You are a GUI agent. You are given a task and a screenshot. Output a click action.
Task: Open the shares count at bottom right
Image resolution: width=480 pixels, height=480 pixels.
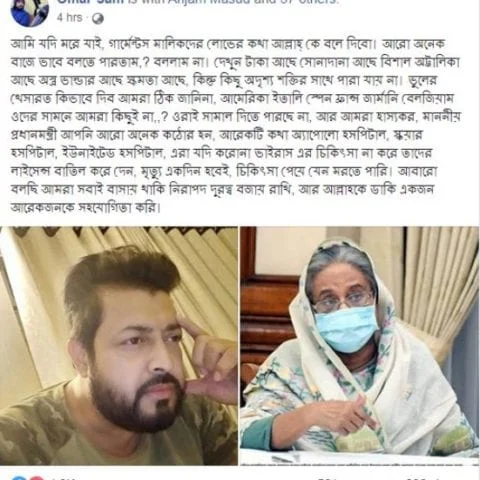click(x=423, y=479)
